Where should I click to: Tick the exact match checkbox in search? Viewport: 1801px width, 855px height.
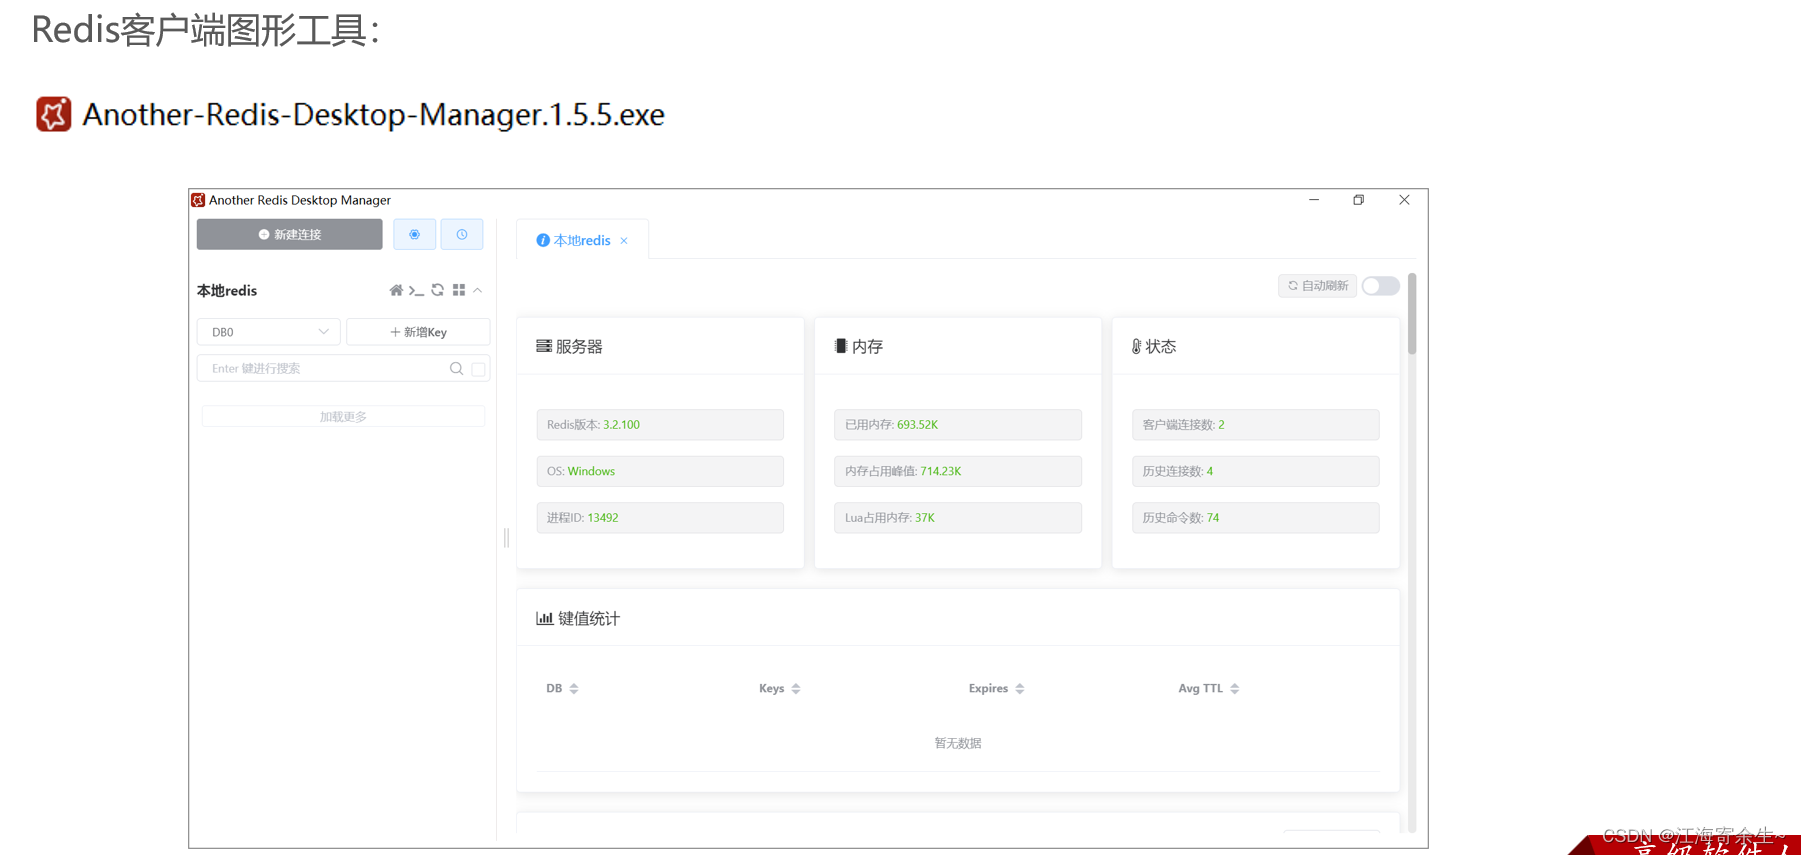pos(479,369)
